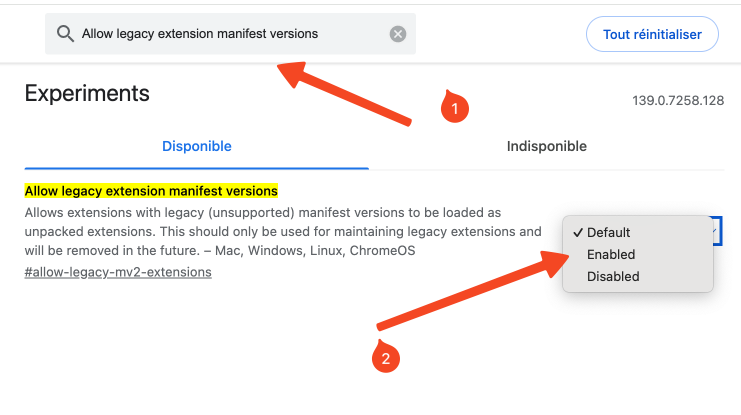Focus the flags search input field

233,34
